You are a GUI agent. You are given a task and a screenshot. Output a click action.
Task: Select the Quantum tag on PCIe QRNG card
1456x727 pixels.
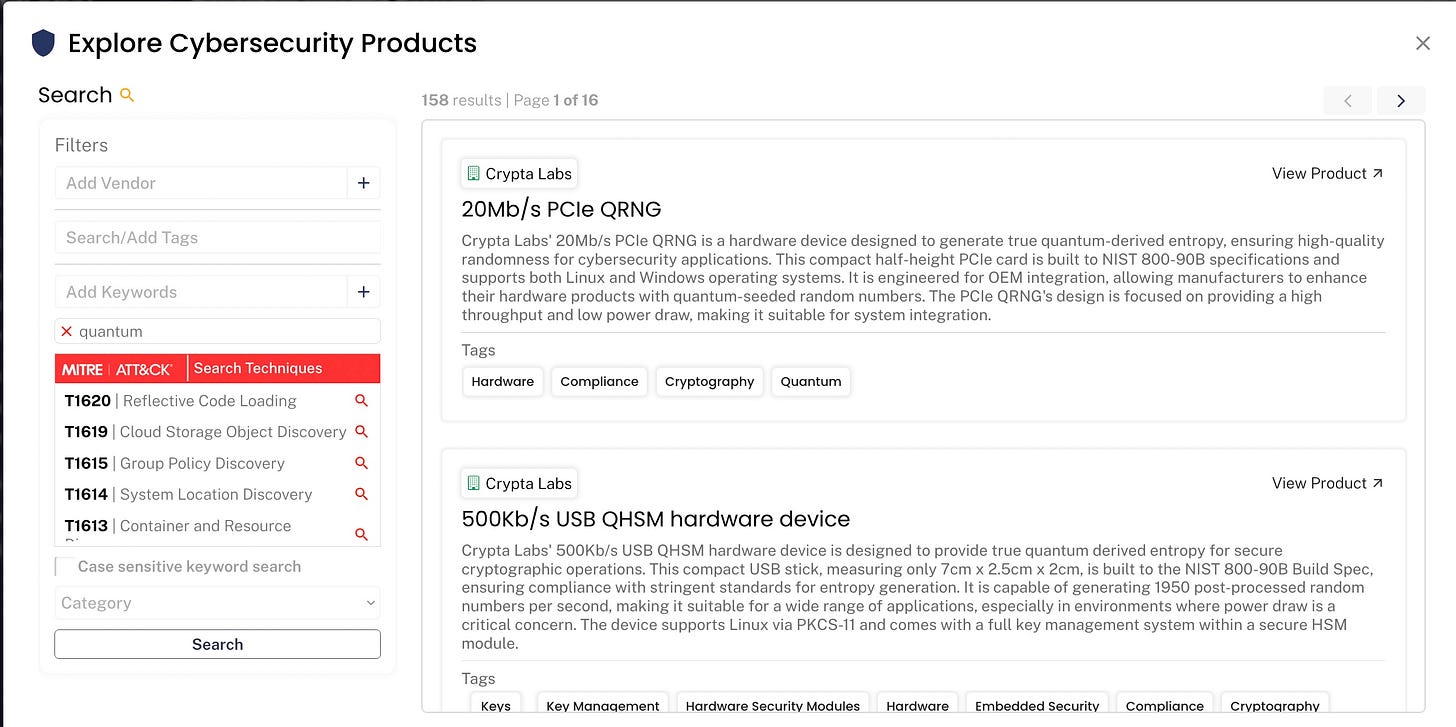[811, 381]
